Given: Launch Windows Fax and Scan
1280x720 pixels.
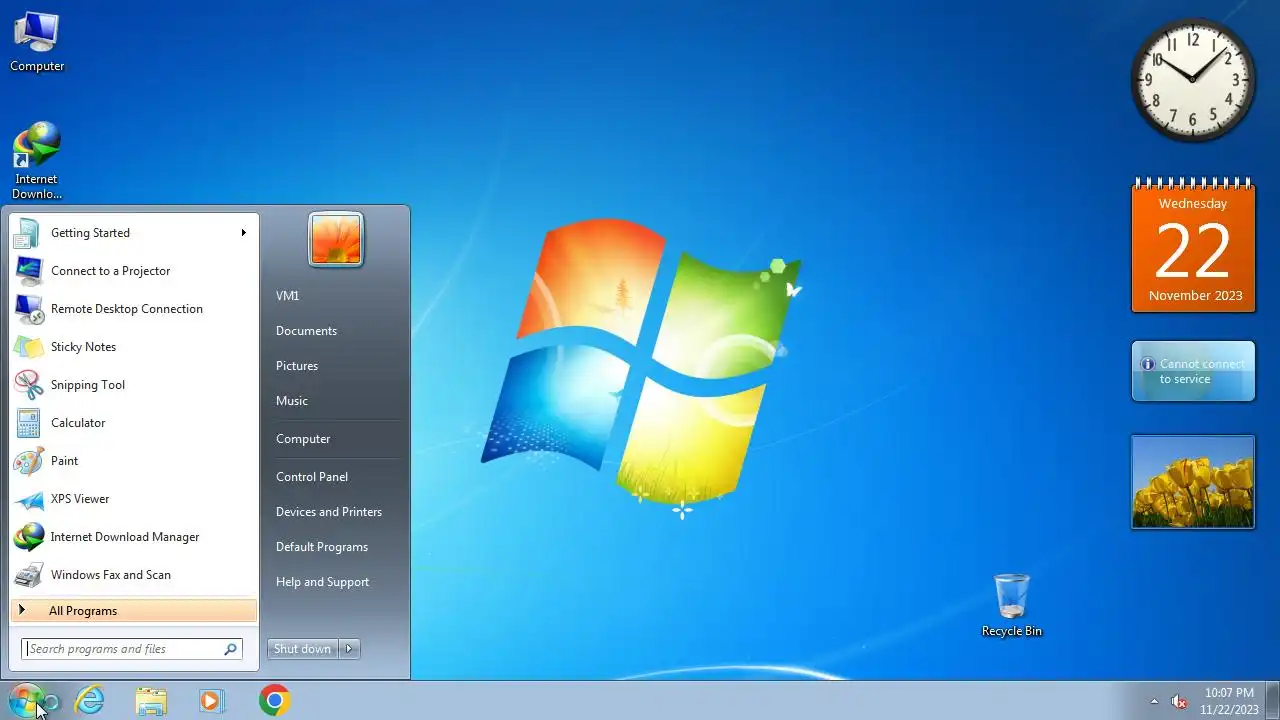Looking at the screenshot, I should [x=134, y=575].
